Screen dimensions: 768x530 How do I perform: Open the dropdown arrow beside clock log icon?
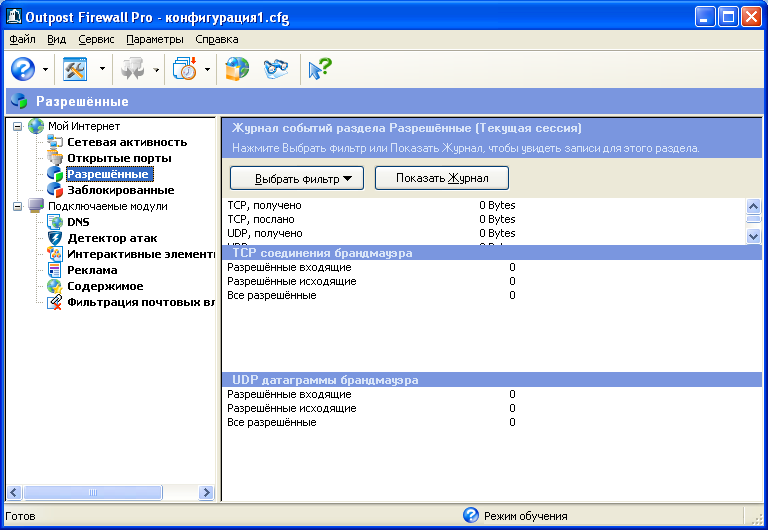tap(207, 70)
